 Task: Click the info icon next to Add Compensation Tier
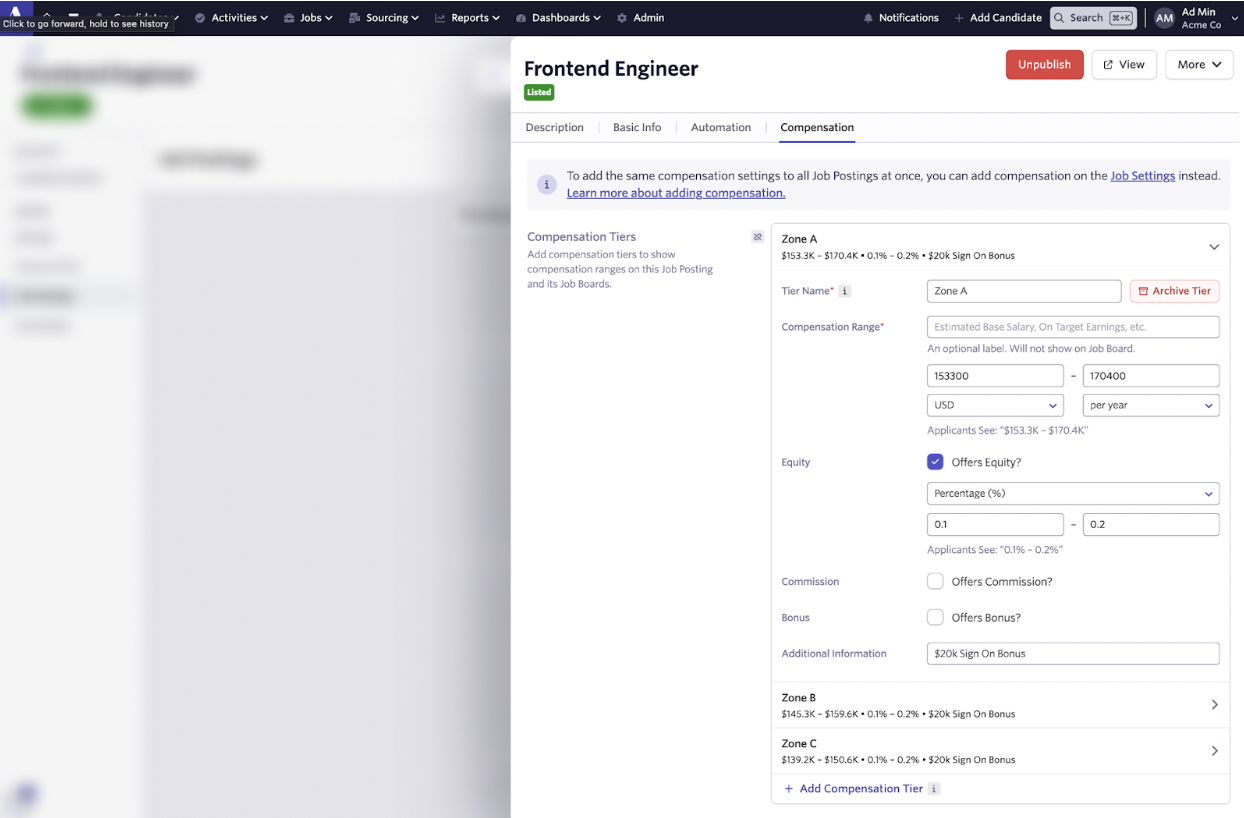point(934,789)
